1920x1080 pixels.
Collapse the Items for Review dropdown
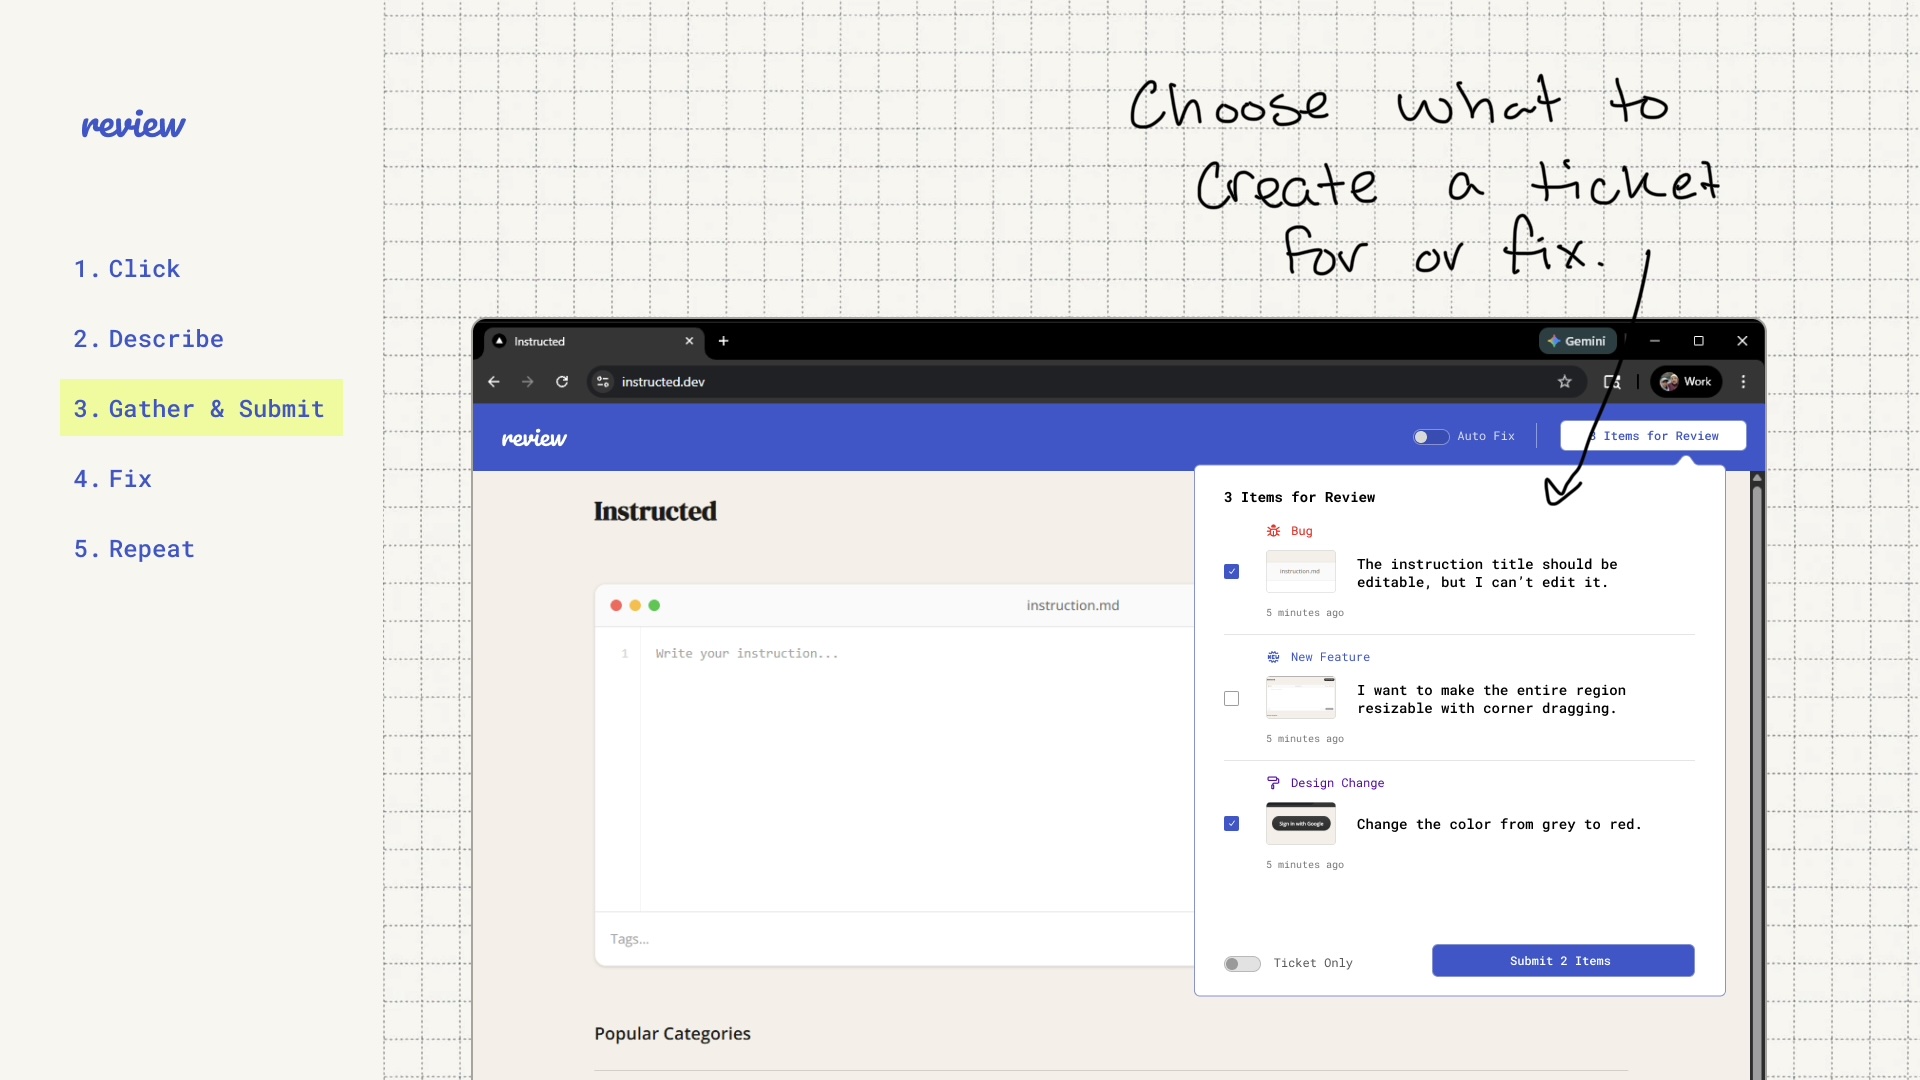click(x=1653, y=436)
